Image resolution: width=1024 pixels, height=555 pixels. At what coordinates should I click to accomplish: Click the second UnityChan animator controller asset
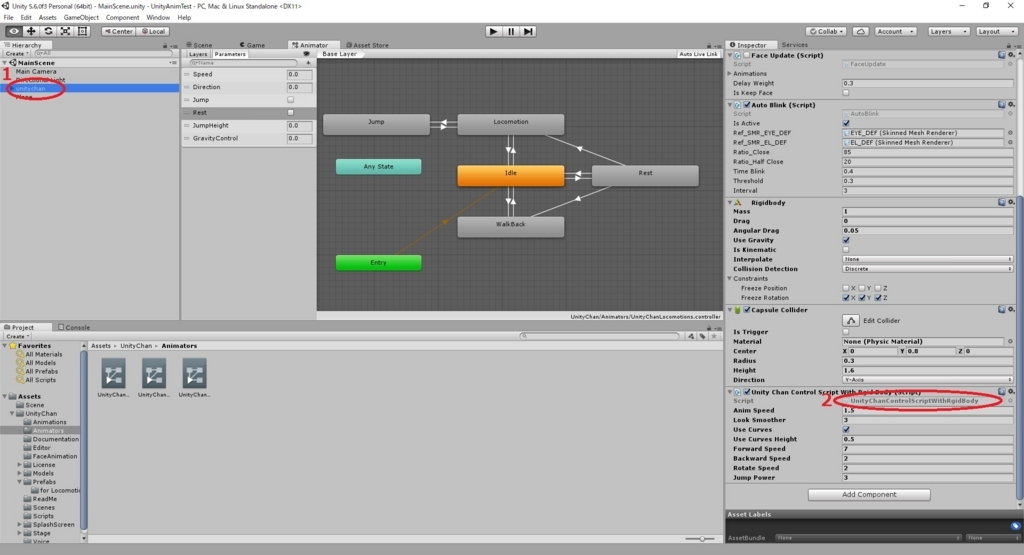pos(153,377)
